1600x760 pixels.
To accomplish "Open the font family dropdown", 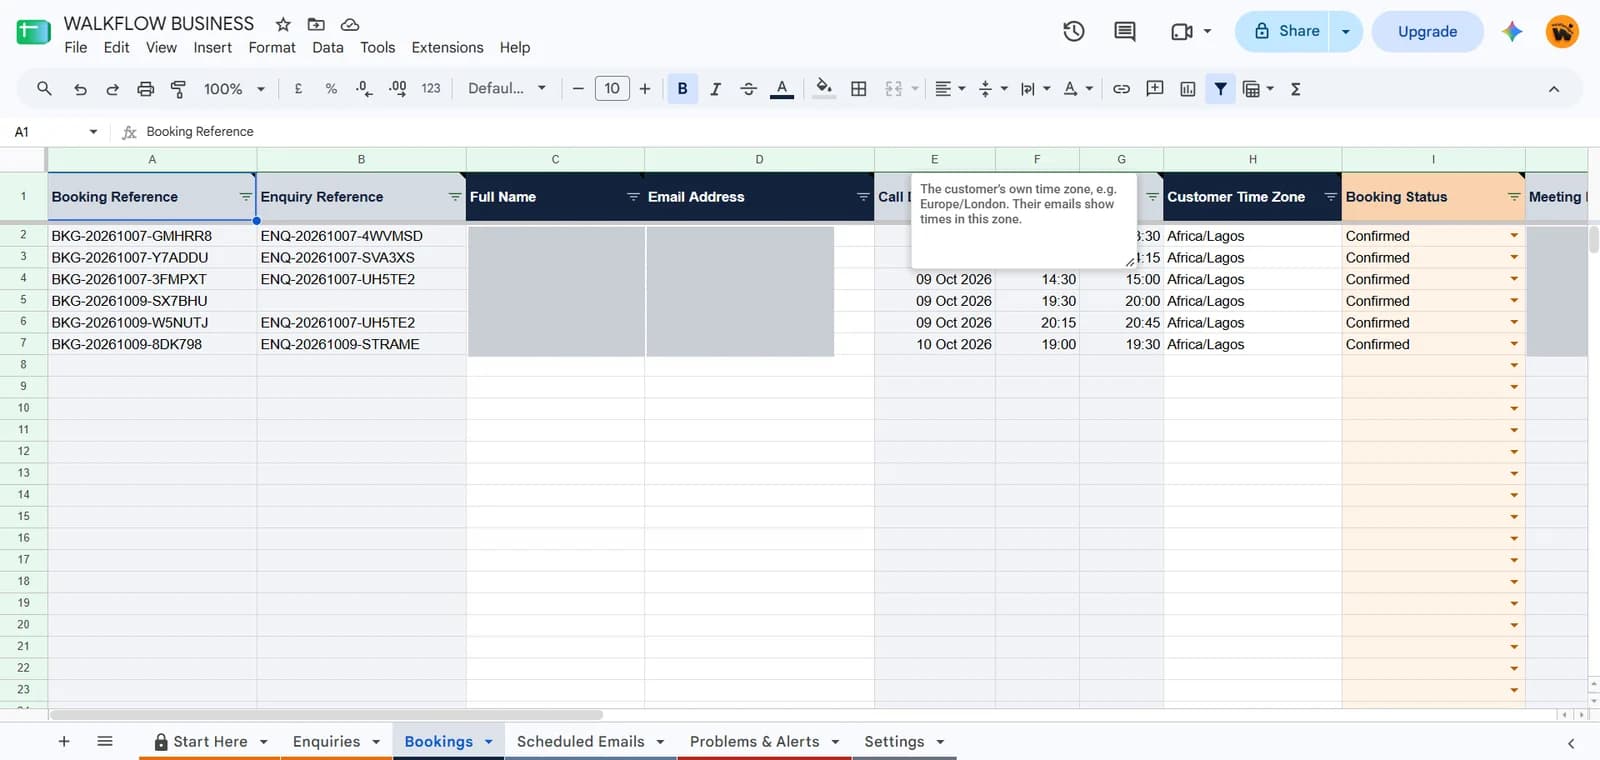I will coord(507,89).
